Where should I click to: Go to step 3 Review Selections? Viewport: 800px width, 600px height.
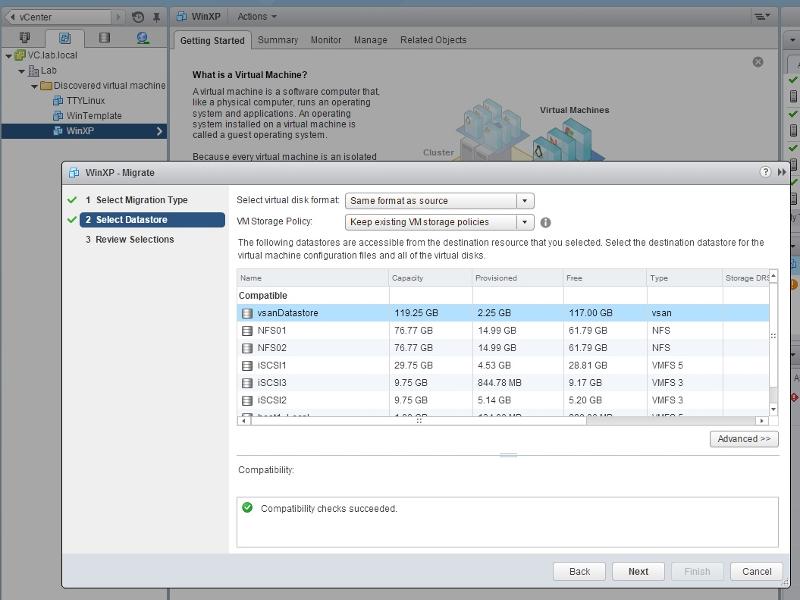click(x=130, y=239)
